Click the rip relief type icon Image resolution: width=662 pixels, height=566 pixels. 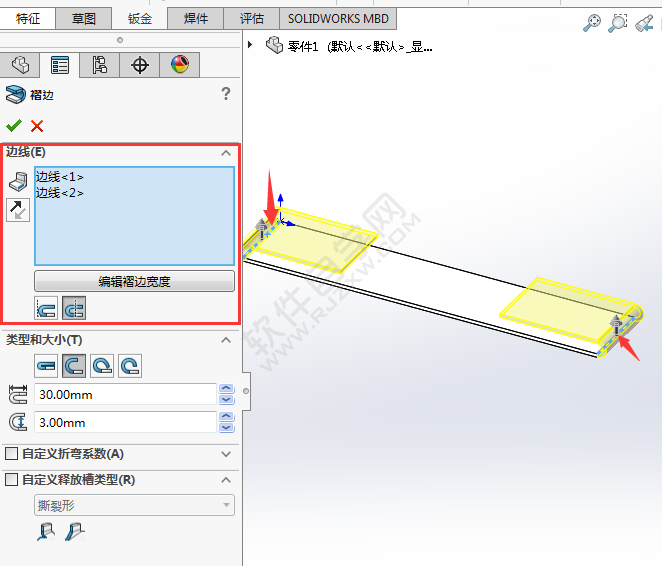pos(46,531)
